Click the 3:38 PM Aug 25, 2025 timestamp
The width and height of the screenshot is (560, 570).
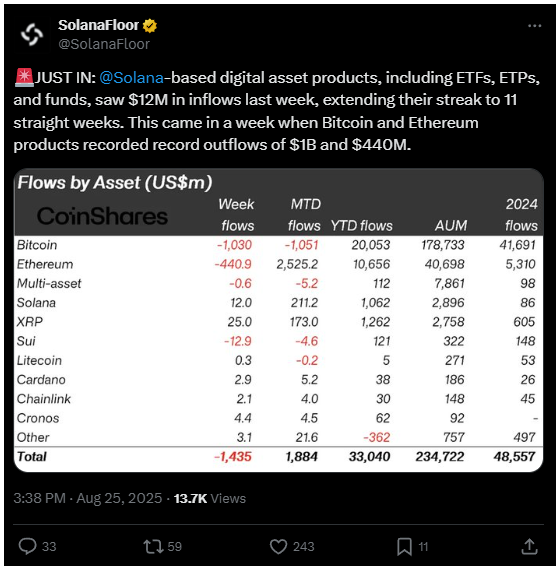[x=88, y=498]
